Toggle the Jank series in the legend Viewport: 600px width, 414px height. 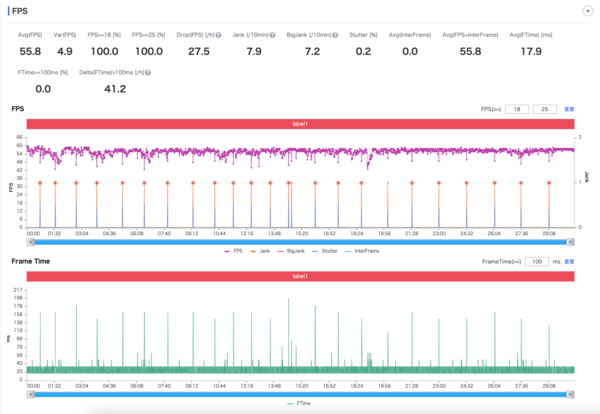click(x=260, y=251)
